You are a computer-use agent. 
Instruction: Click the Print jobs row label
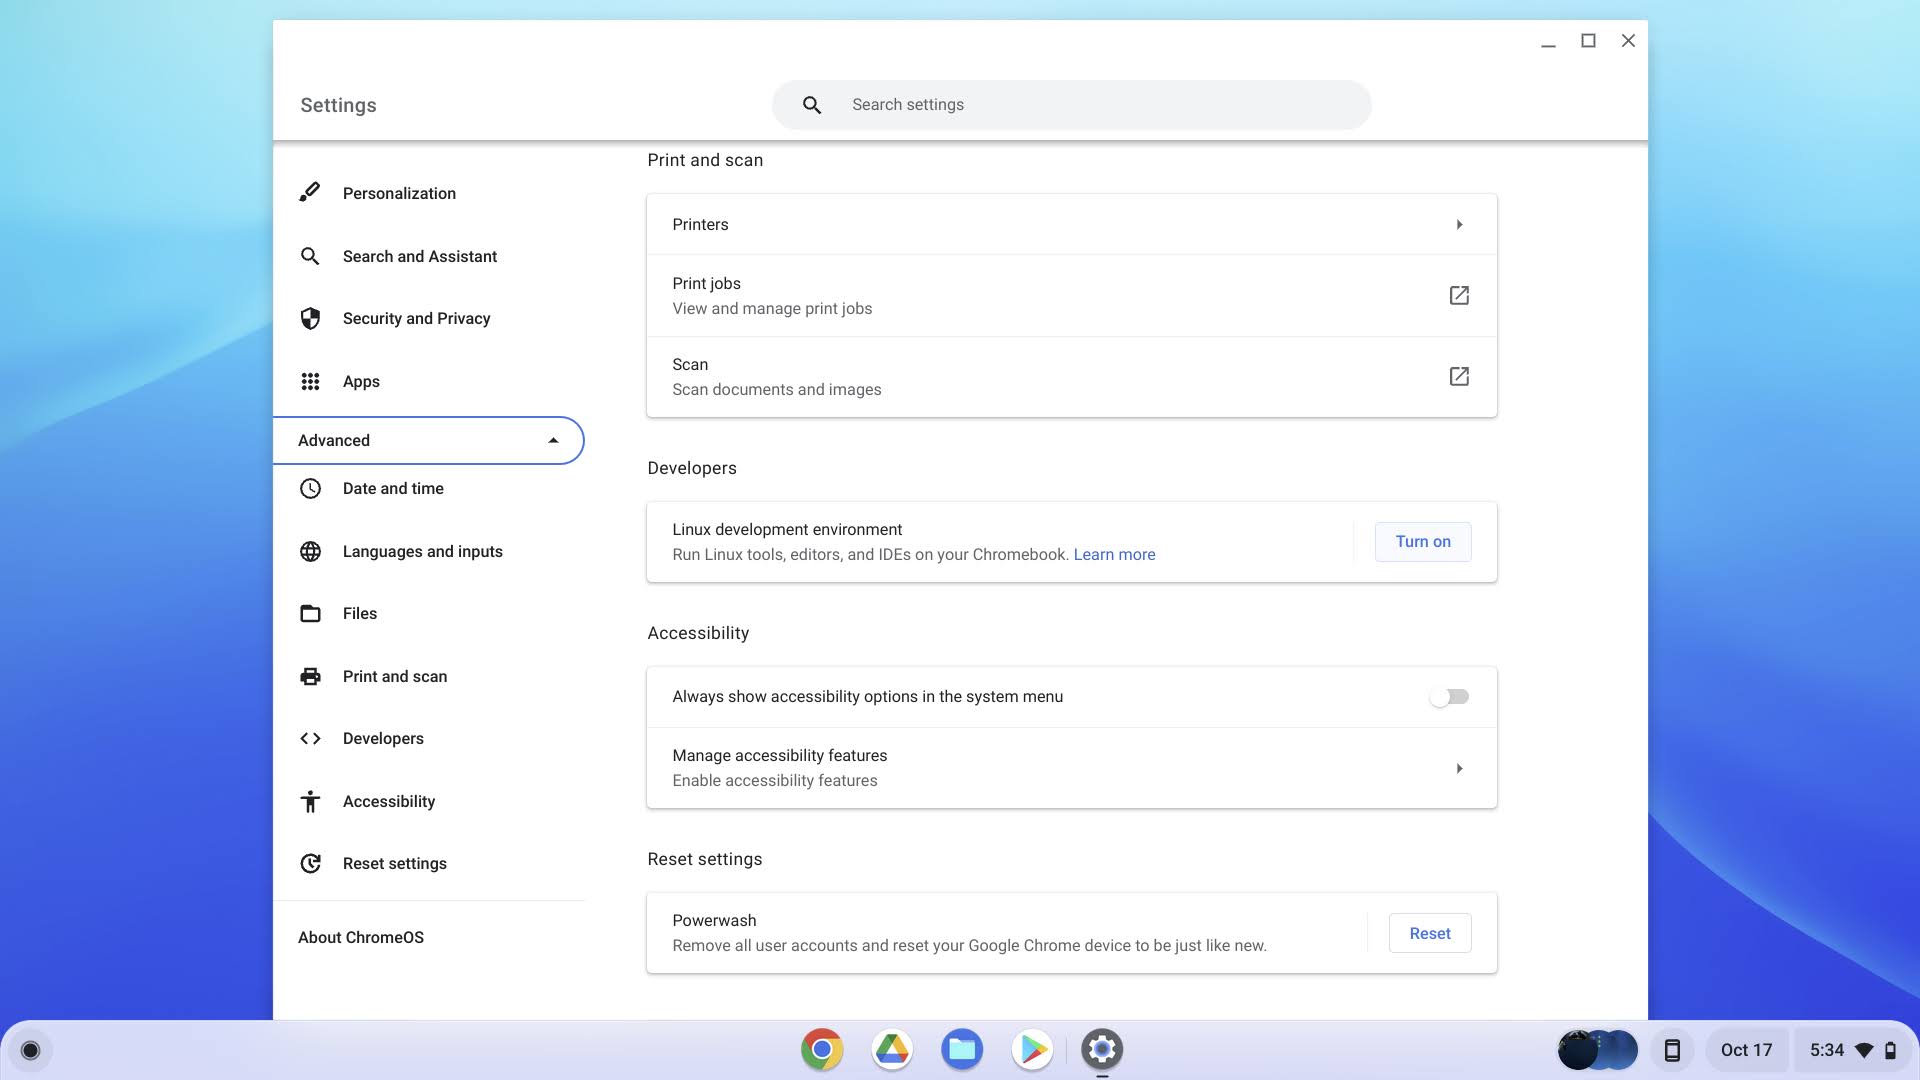click(706, 283)
